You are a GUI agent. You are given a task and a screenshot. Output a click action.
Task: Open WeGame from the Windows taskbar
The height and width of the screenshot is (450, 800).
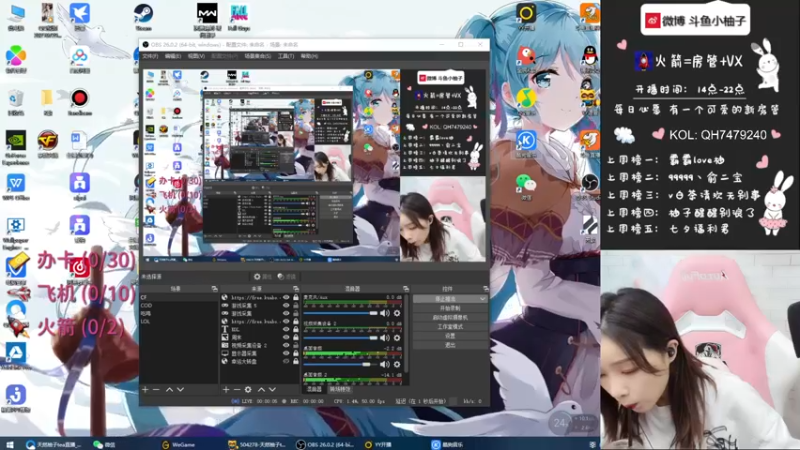(179, 444)
